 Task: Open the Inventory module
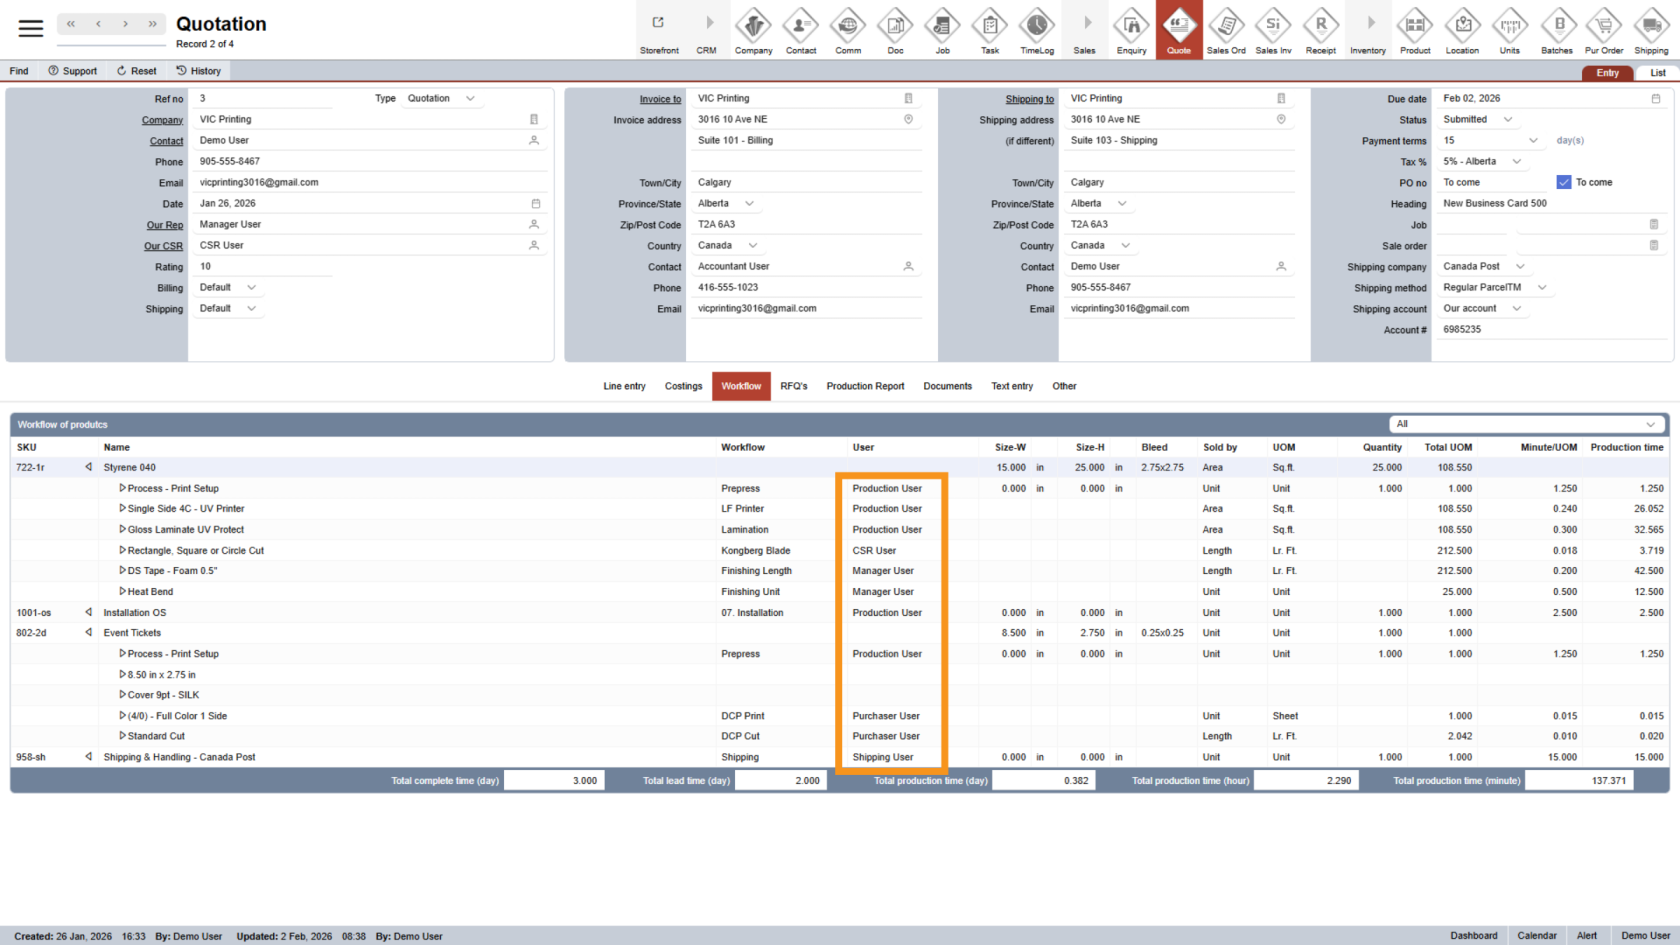tap(1368, 28)
